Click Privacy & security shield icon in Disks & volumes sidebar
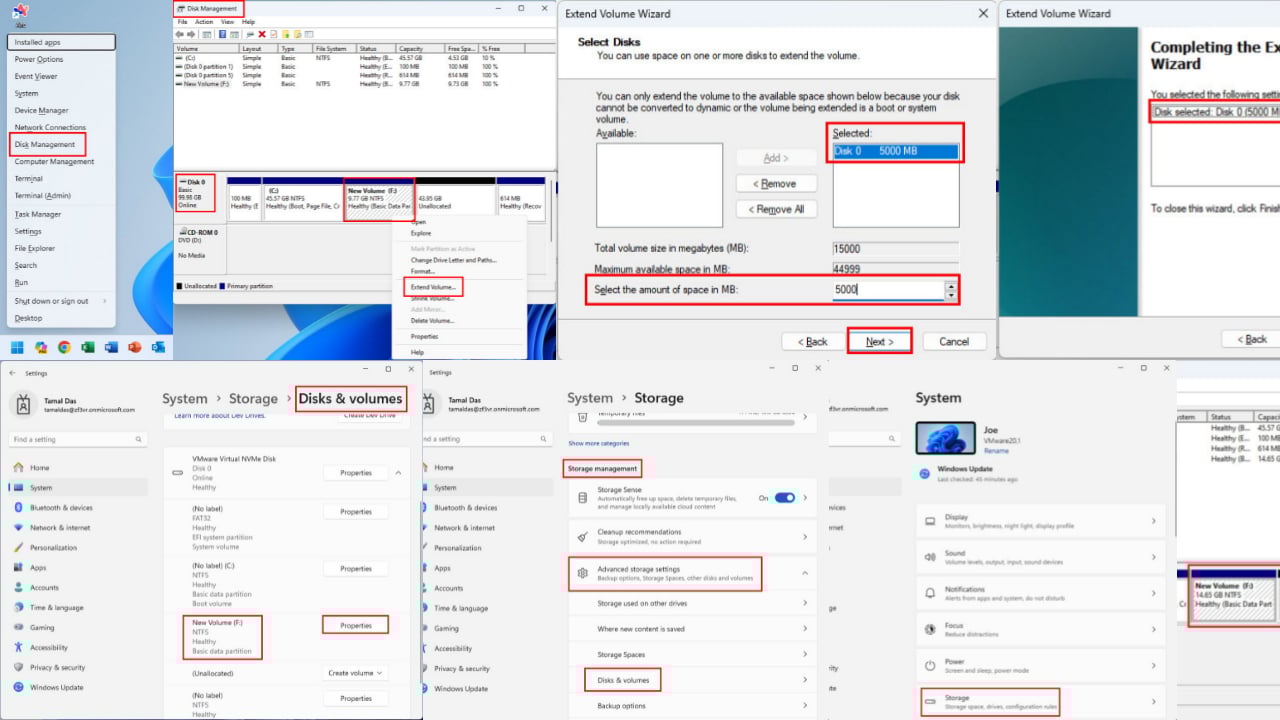This screenshot has height=720, width=1280. click(17, 667)
